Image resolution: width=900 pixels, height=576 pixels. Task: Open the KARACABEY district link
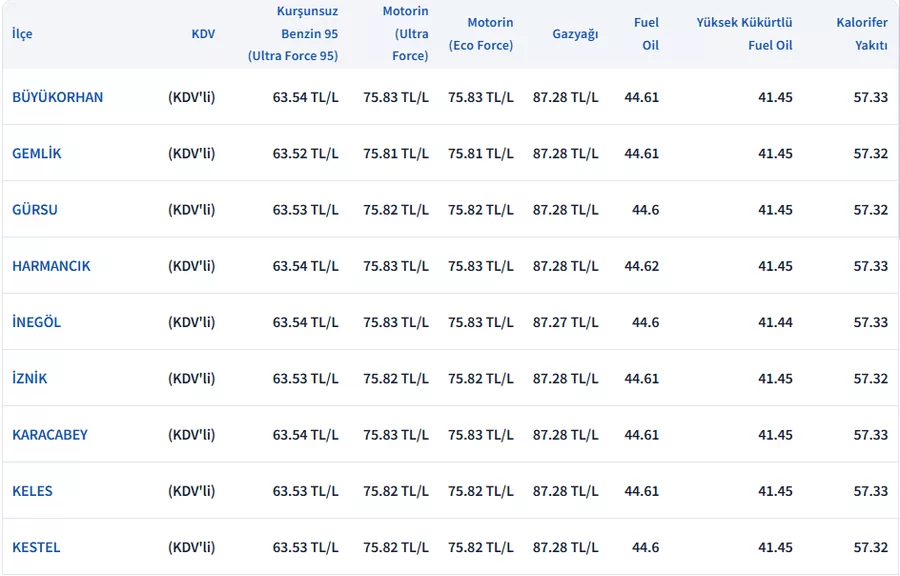pyautogui.click(x=50, y=435)
